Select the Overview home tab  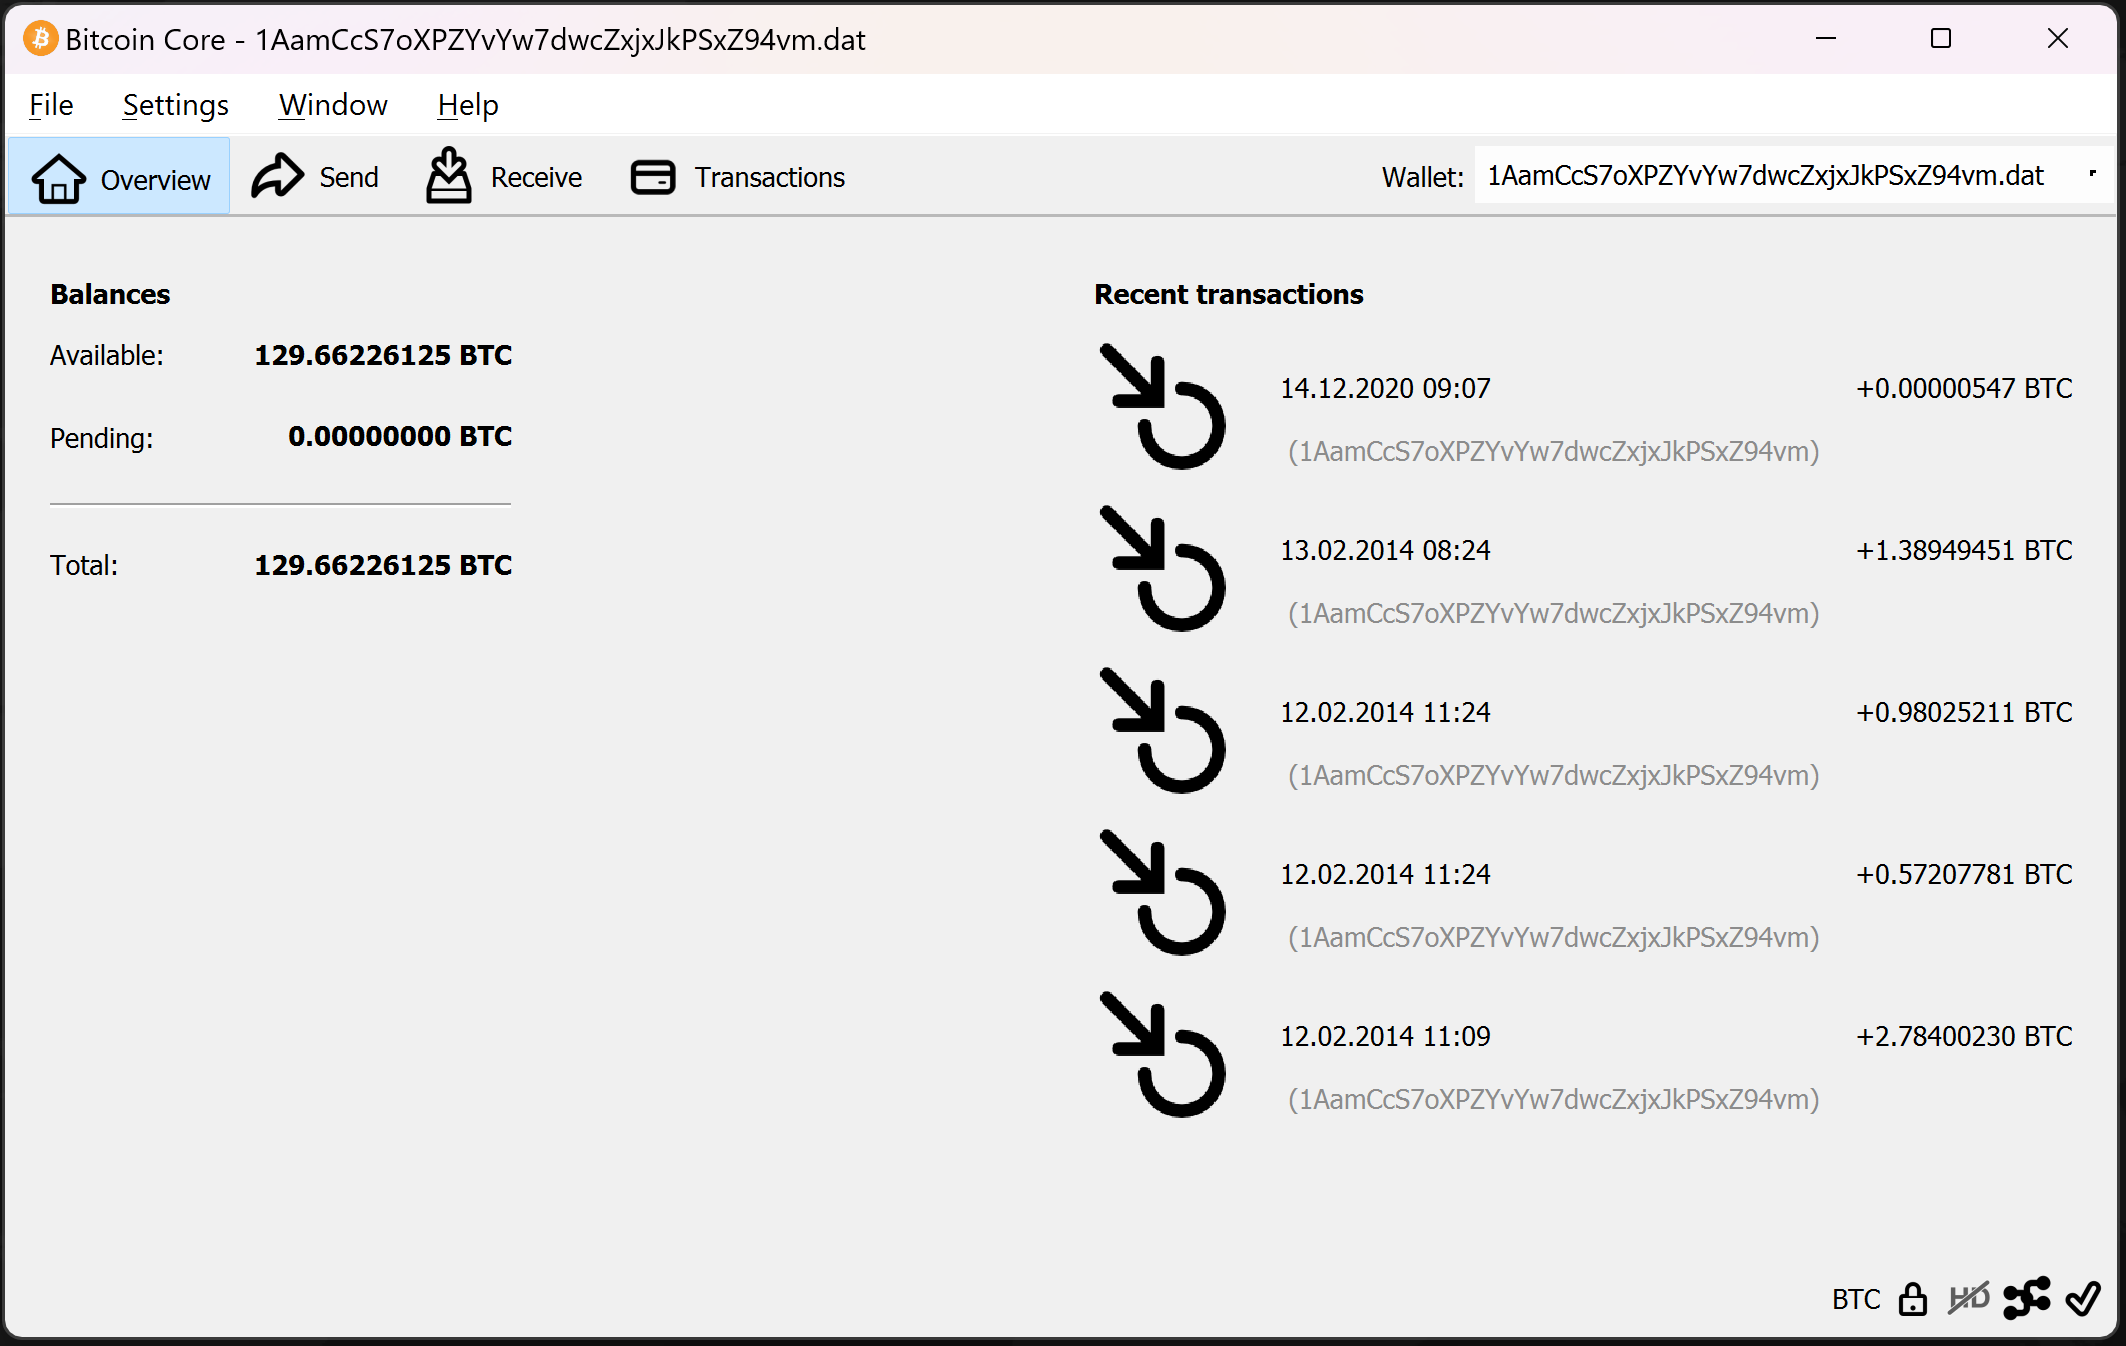(x=120, y=178)
